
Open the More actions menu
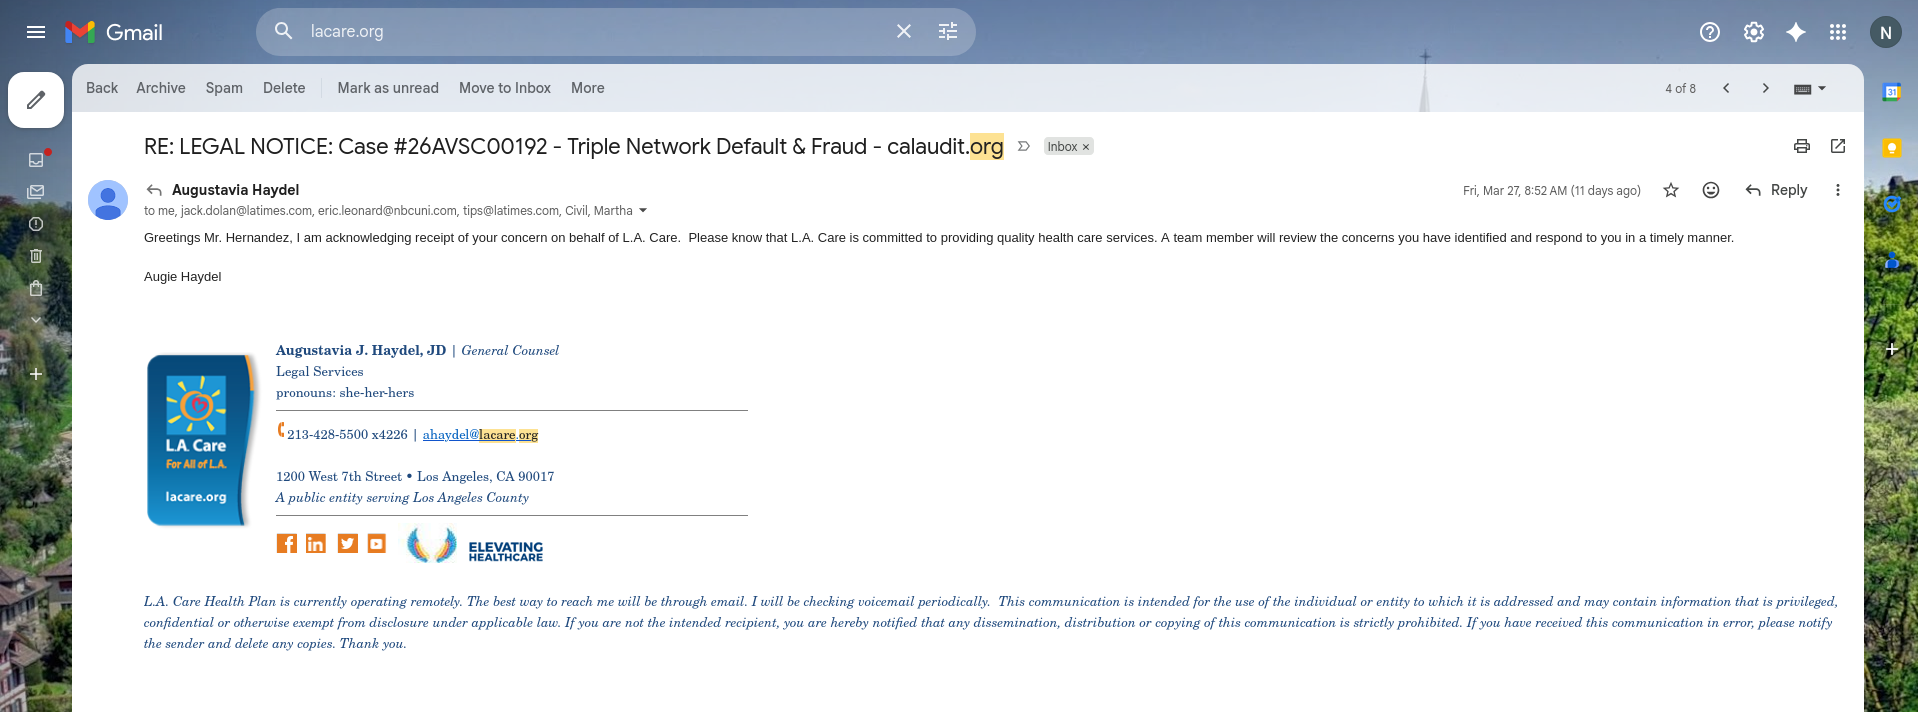[587, 88]
